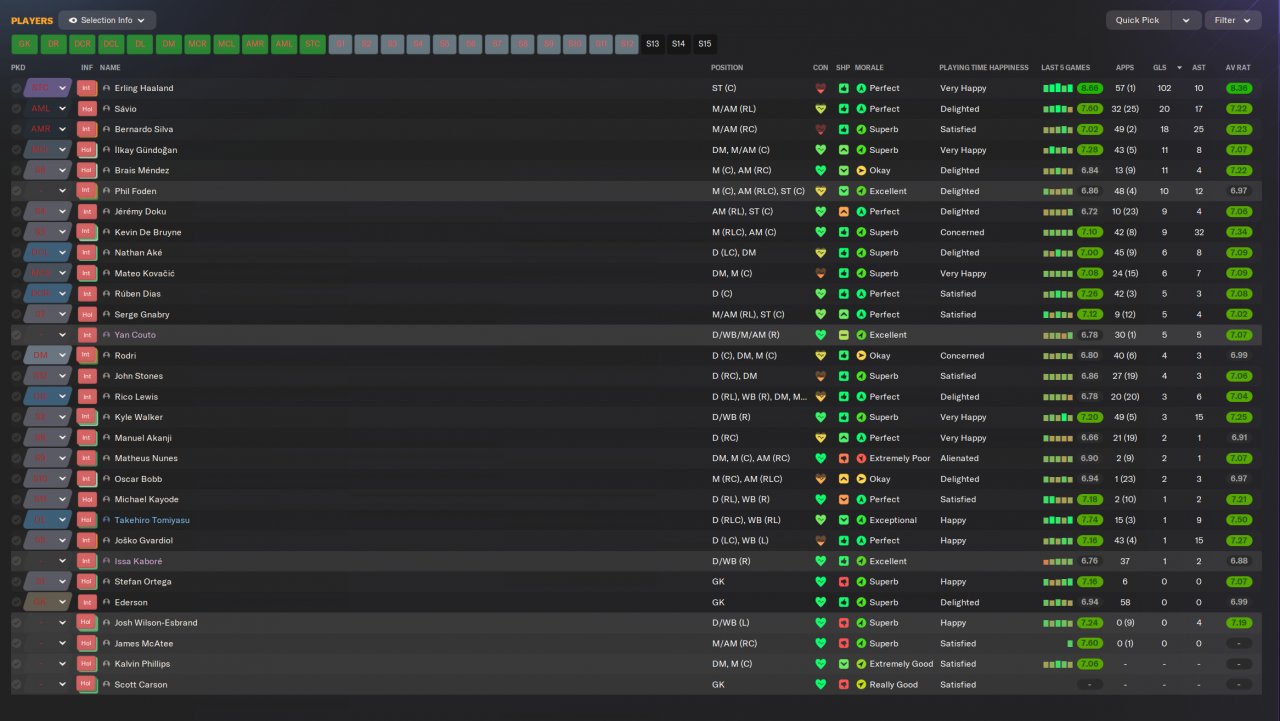Toggle the picked checkmark for Sávio

pyautogui.click(x=16, y=109)
